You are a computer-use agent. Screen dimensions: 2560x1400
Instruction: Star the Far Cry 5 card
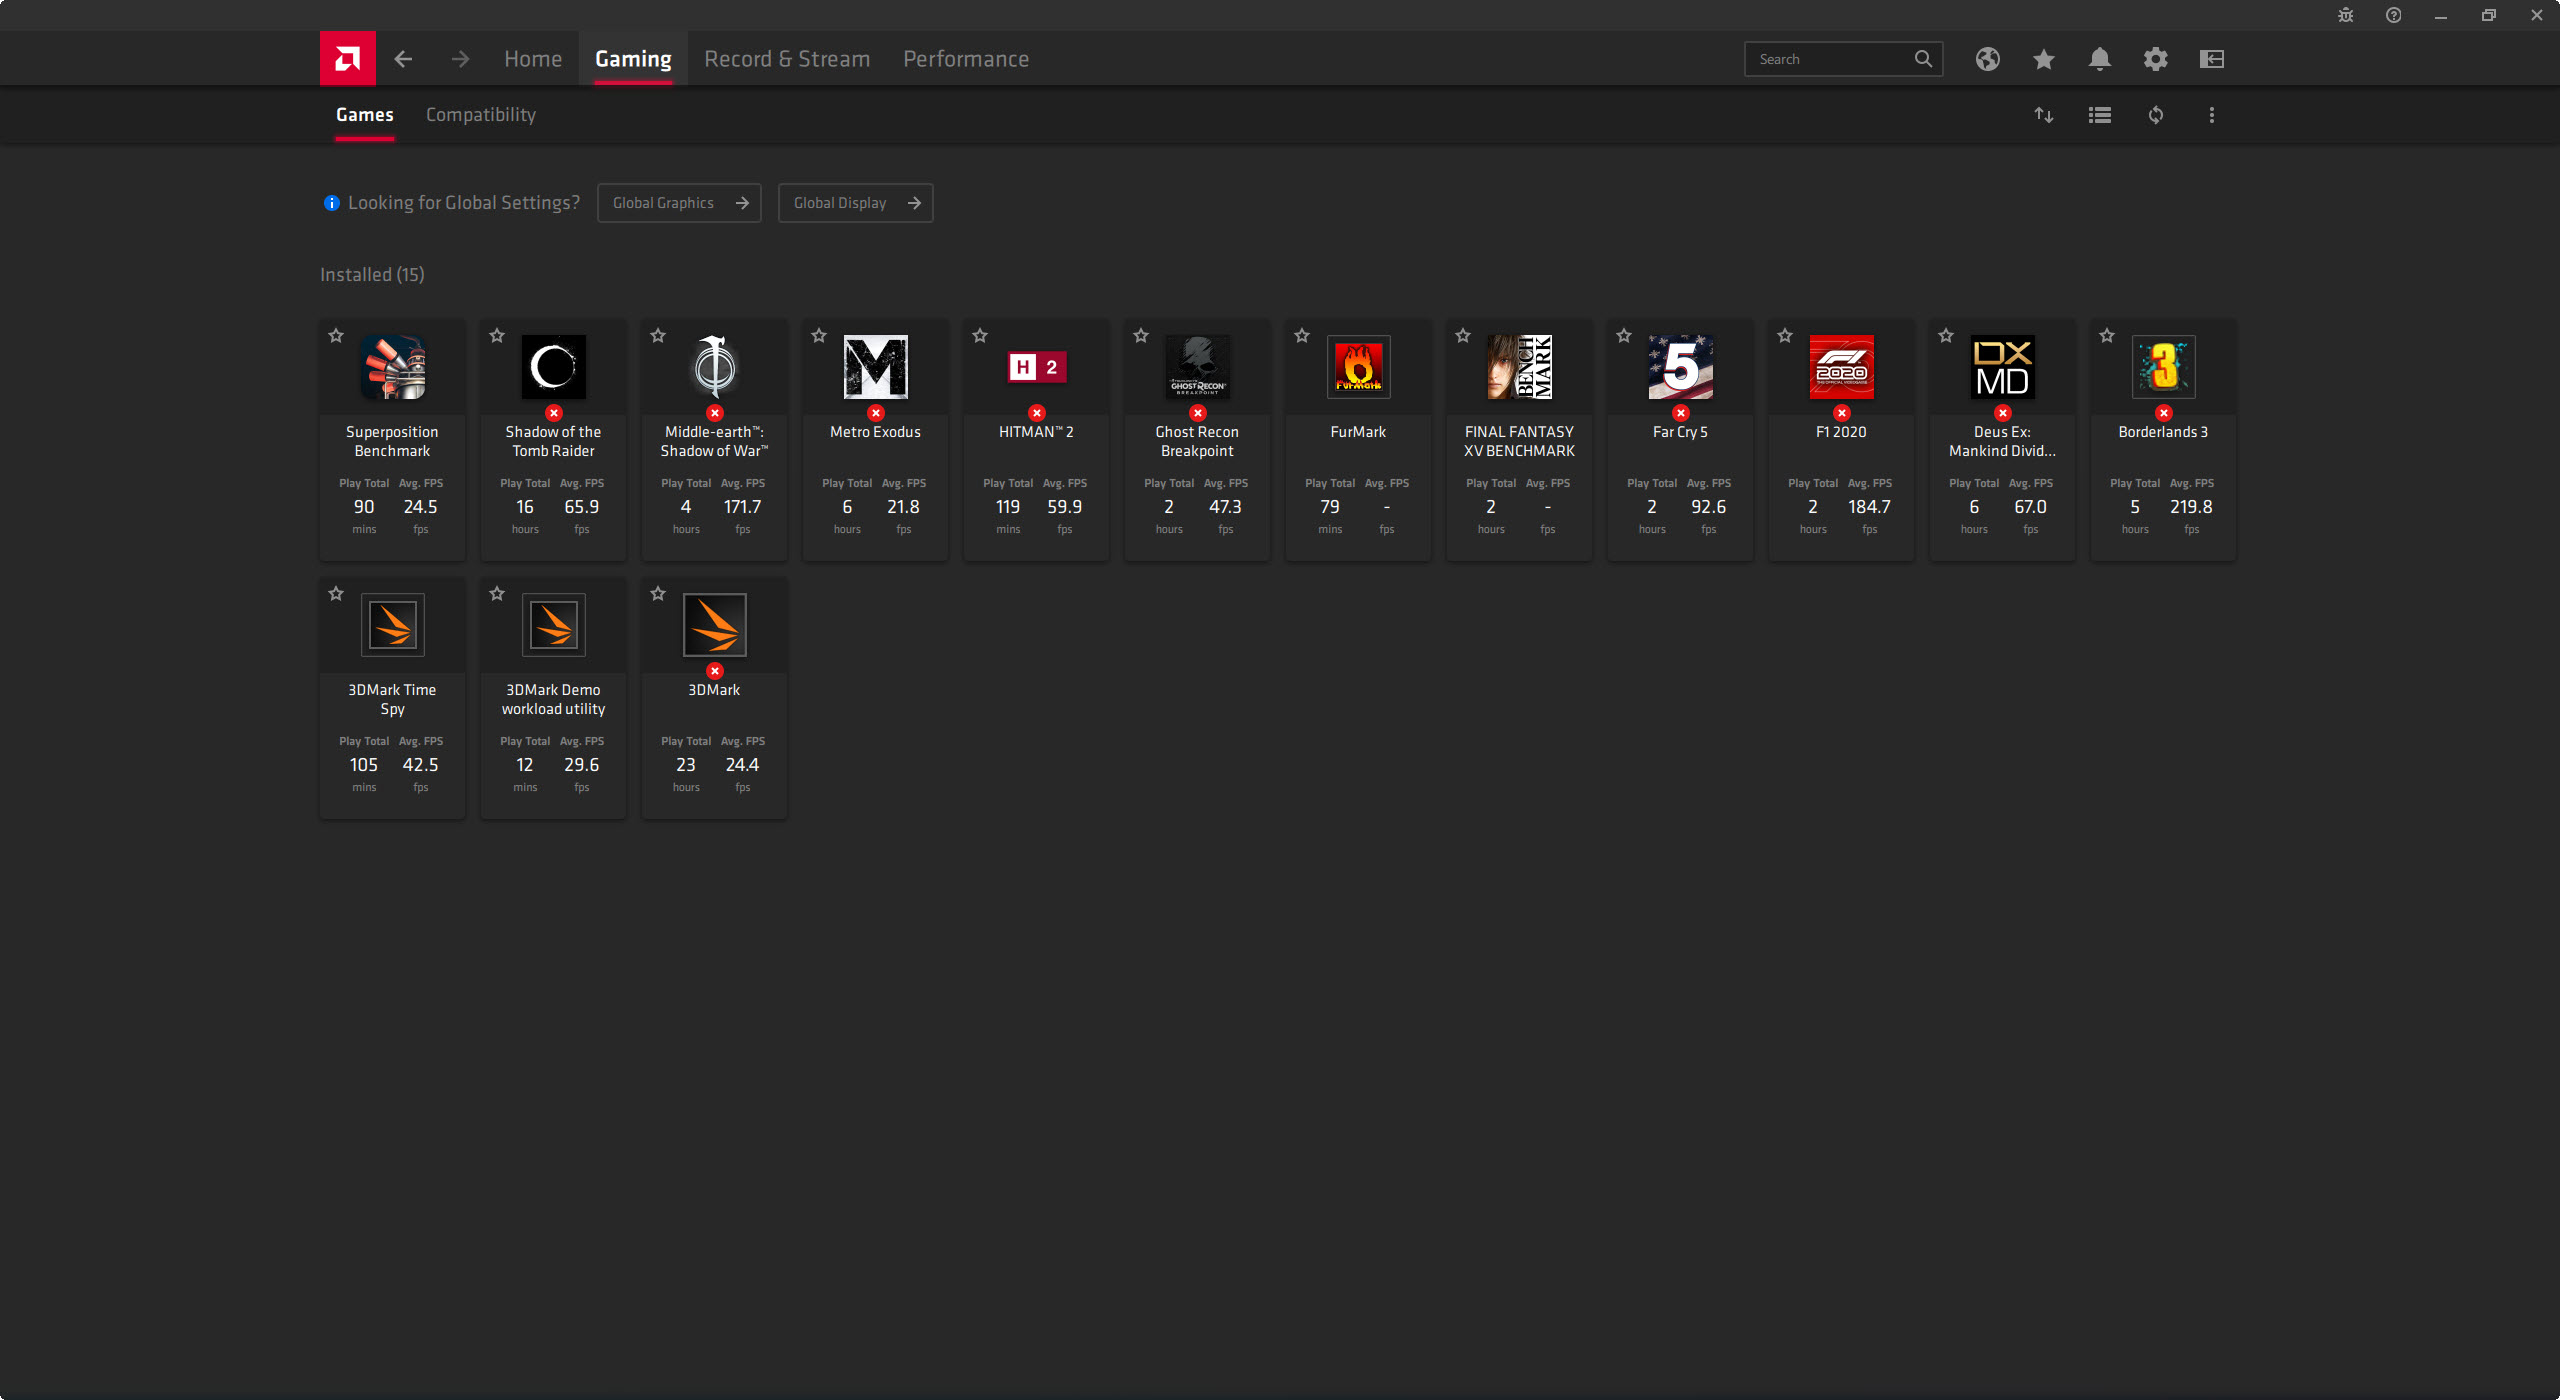[1624, 336]
